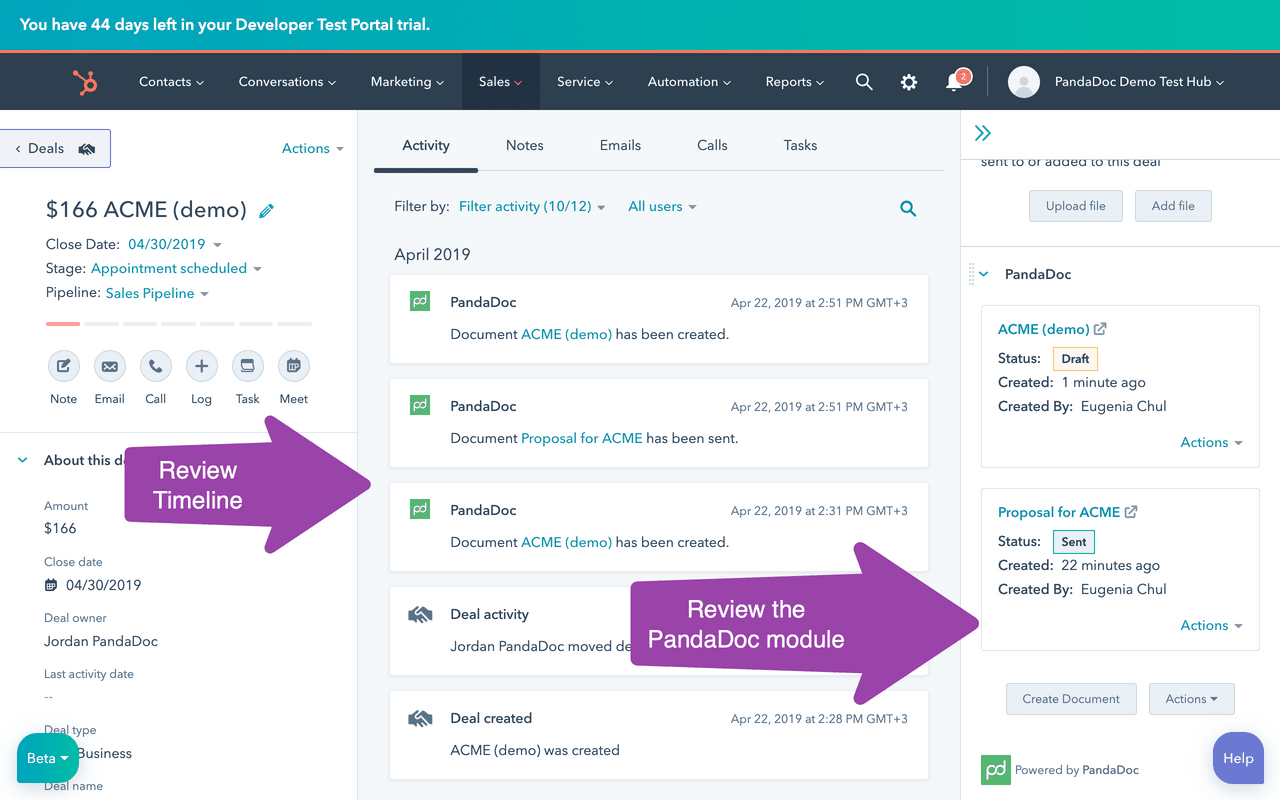Click the PandaDoc logo beside Powered by
The width and height of the screenshot is (1280, 800).
pyautogui.click(x=996, y=770)
